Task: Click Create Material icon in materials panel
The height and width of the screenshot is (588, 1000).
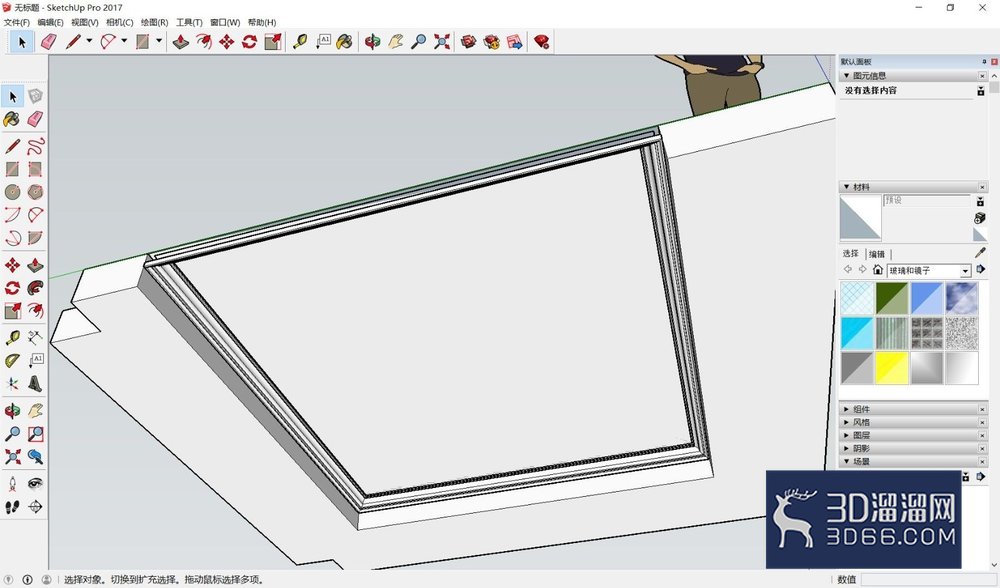Action: tap(980, 219)
